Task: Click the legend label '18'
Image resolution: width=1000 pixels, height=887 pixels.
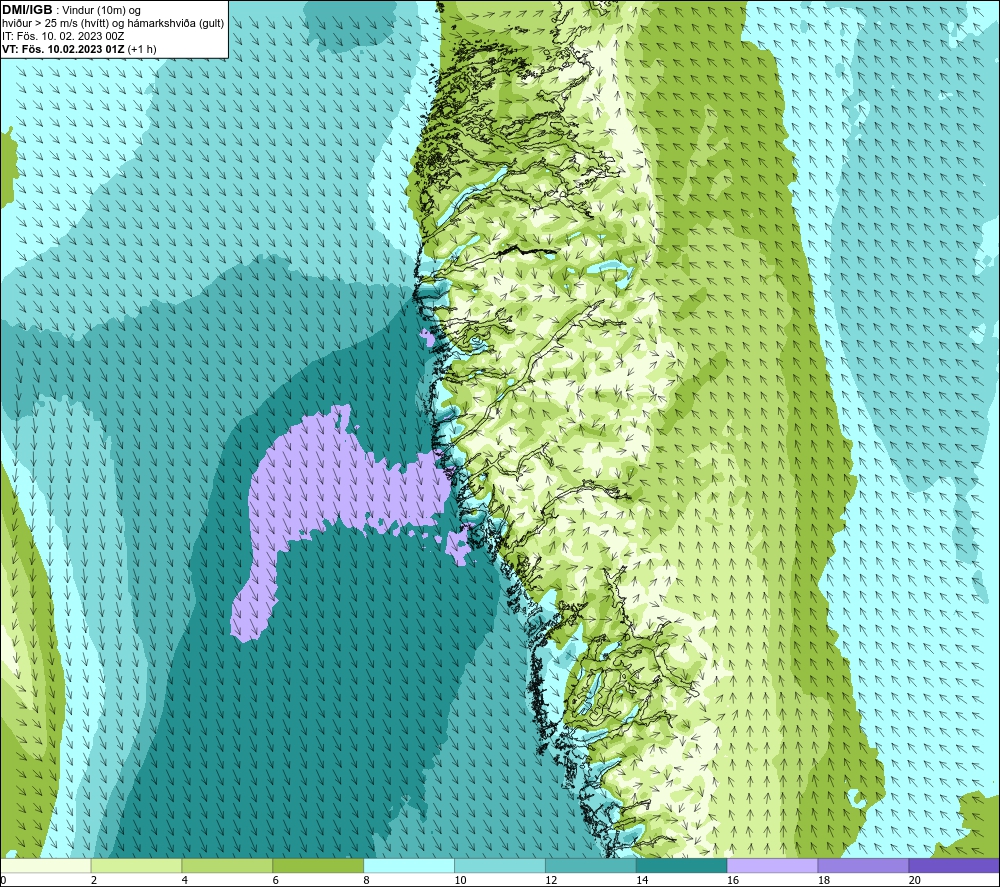Action: 824,880
